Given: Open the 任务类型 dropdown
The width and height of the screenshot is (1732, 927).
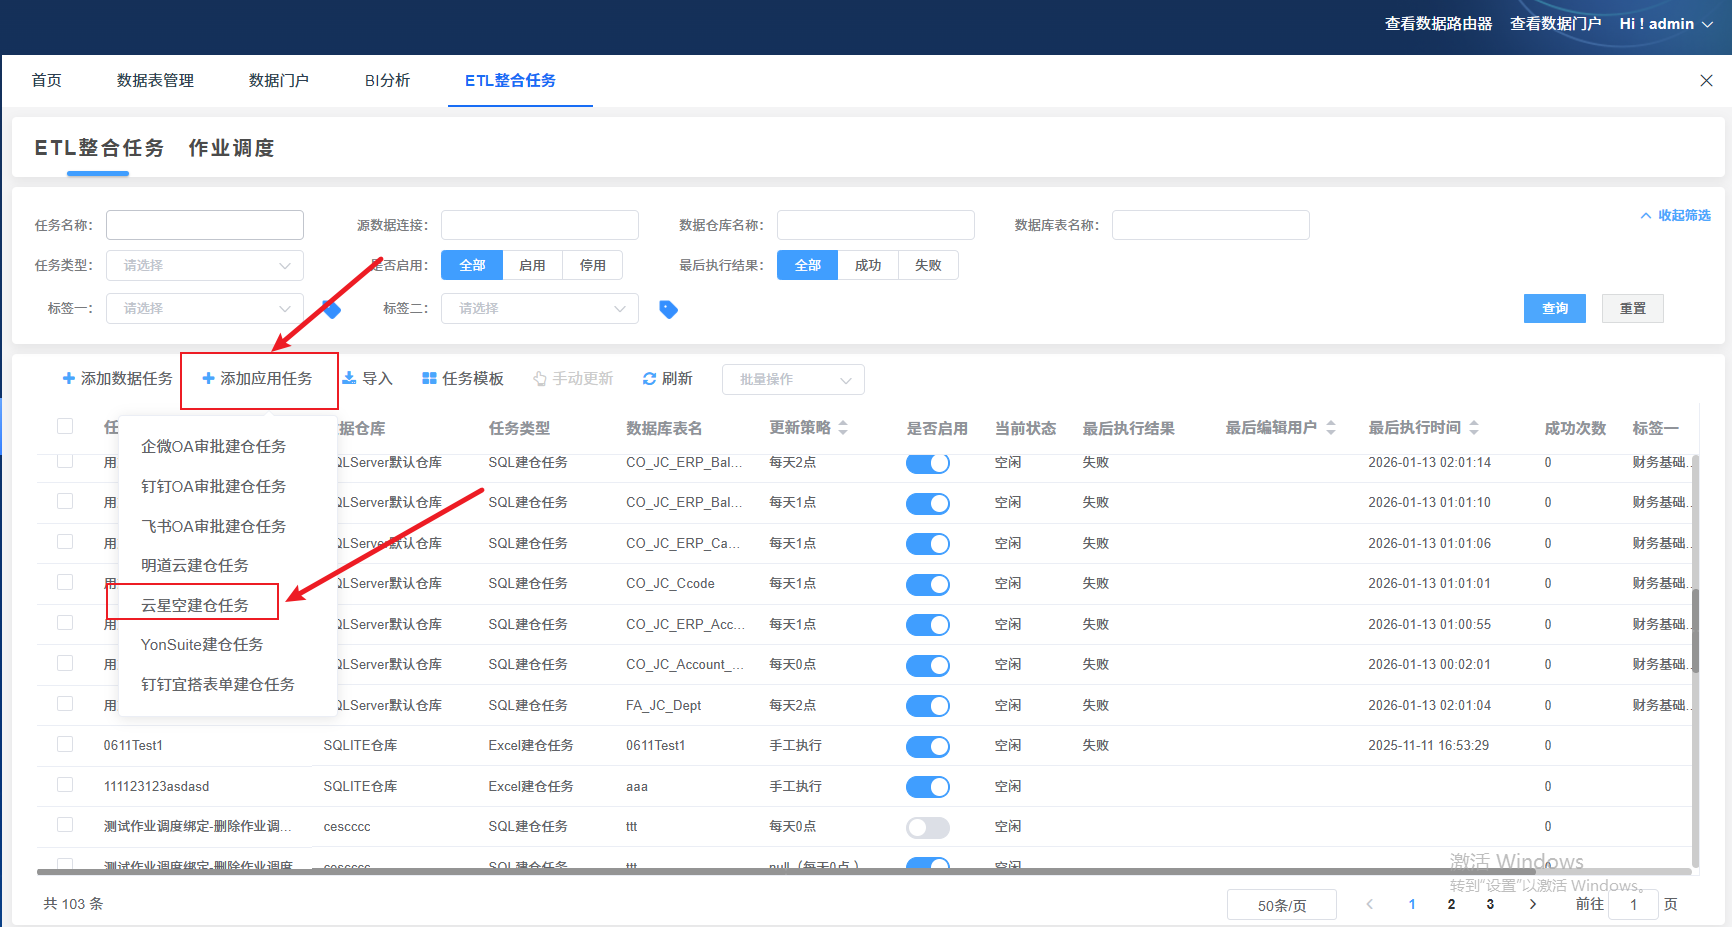Looking at the screenshot, I should click(205, 265).
